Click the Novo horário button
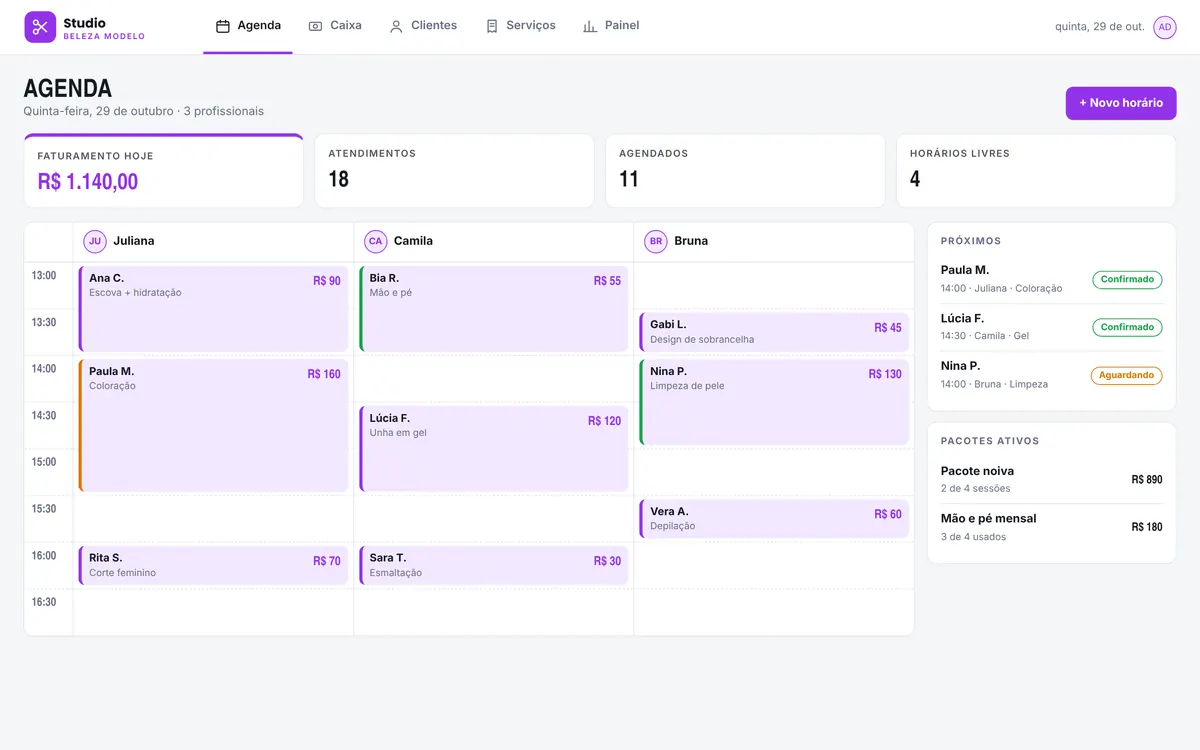 pyautogui.click(x=1121, y=103)
